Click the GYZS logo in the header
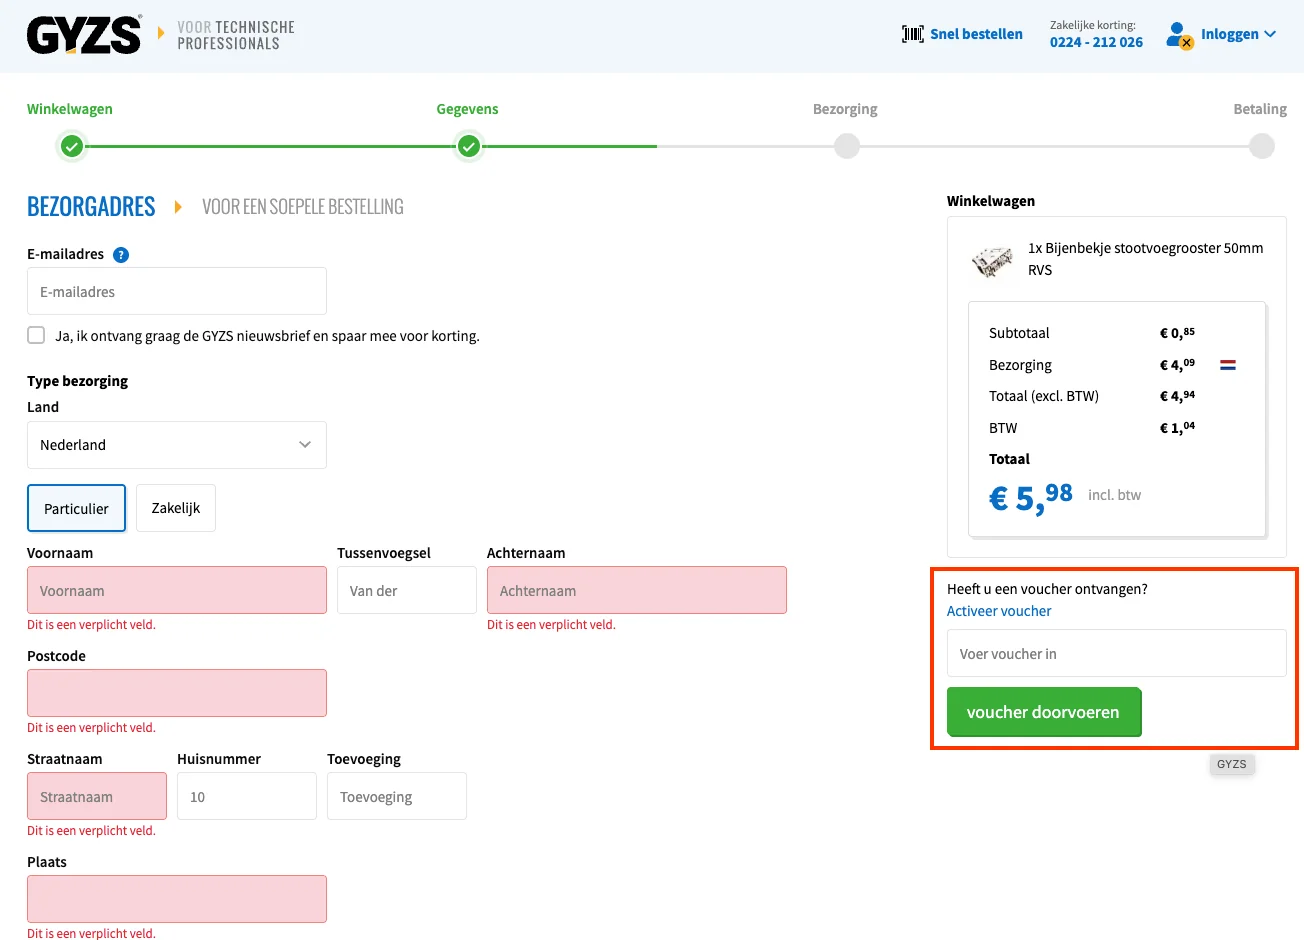The height and width of the screenshot is (940, 1304). pos(84,34)
